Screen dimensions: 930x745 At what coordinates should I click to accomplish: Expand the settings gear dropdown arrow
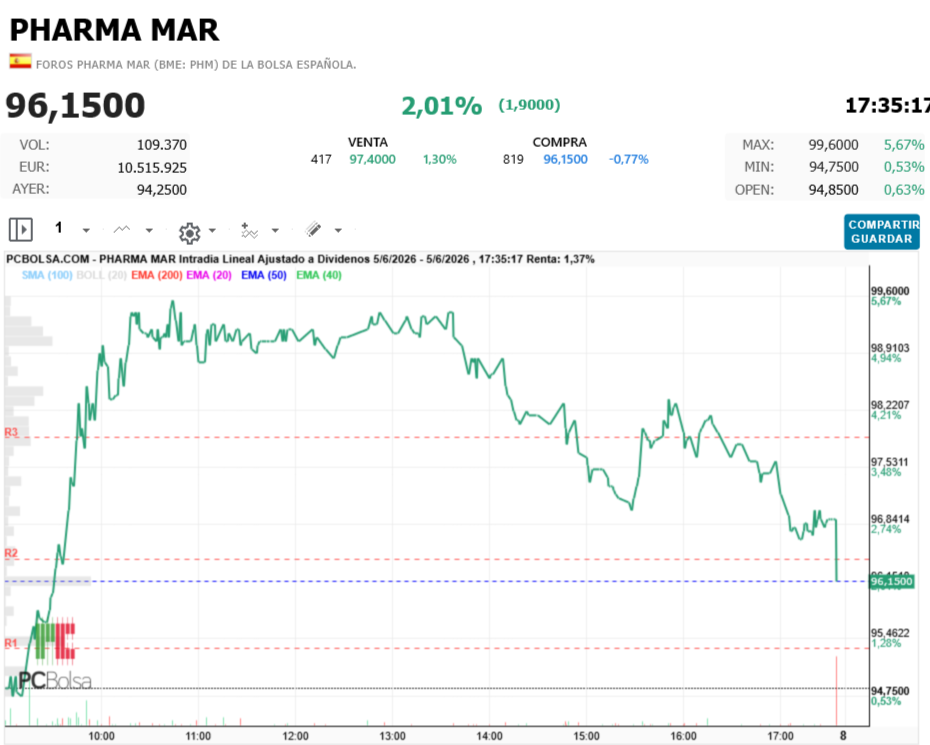[212, 230]
